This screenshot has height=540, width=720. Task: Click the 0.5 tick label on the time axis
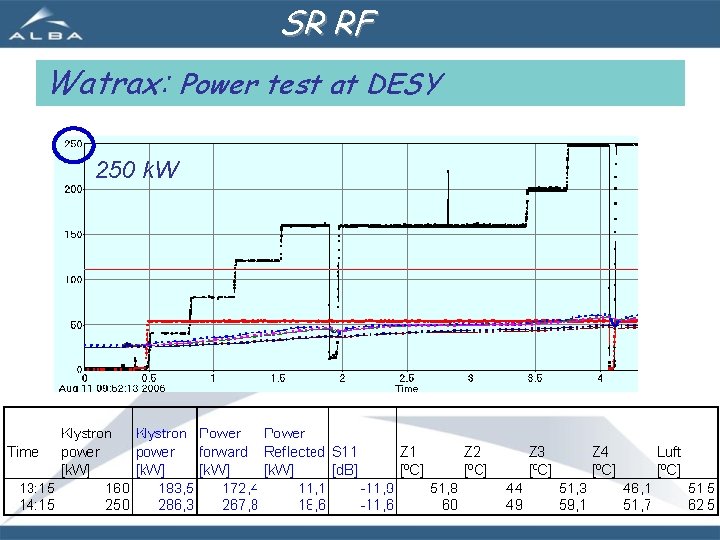coord(149,378)
